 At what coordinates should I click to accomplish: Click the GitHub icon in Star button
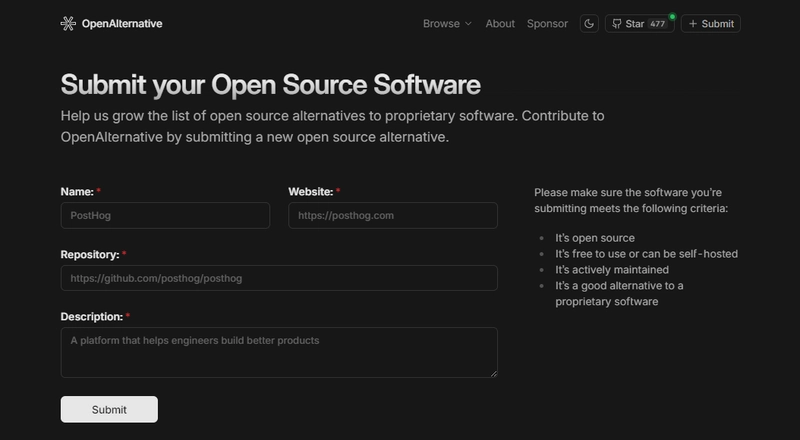617,23
